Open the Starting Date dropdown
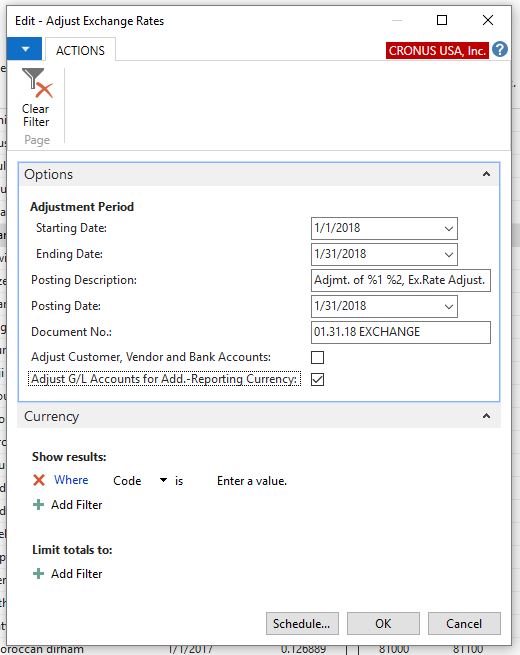This screenshot has width=520, height=655. (449, 228)
